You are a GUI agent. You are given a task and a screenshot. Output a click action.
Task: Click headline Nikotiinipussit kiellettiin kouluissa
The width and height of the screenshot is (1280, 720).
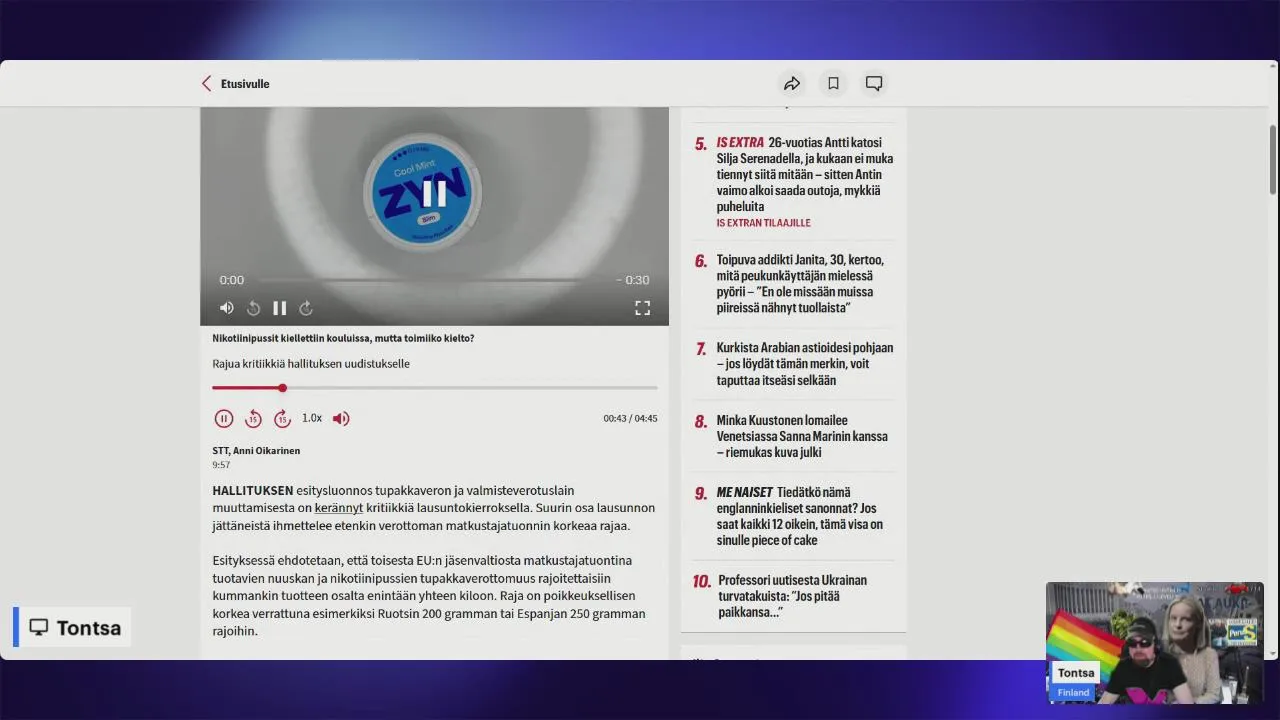(343, 338)
